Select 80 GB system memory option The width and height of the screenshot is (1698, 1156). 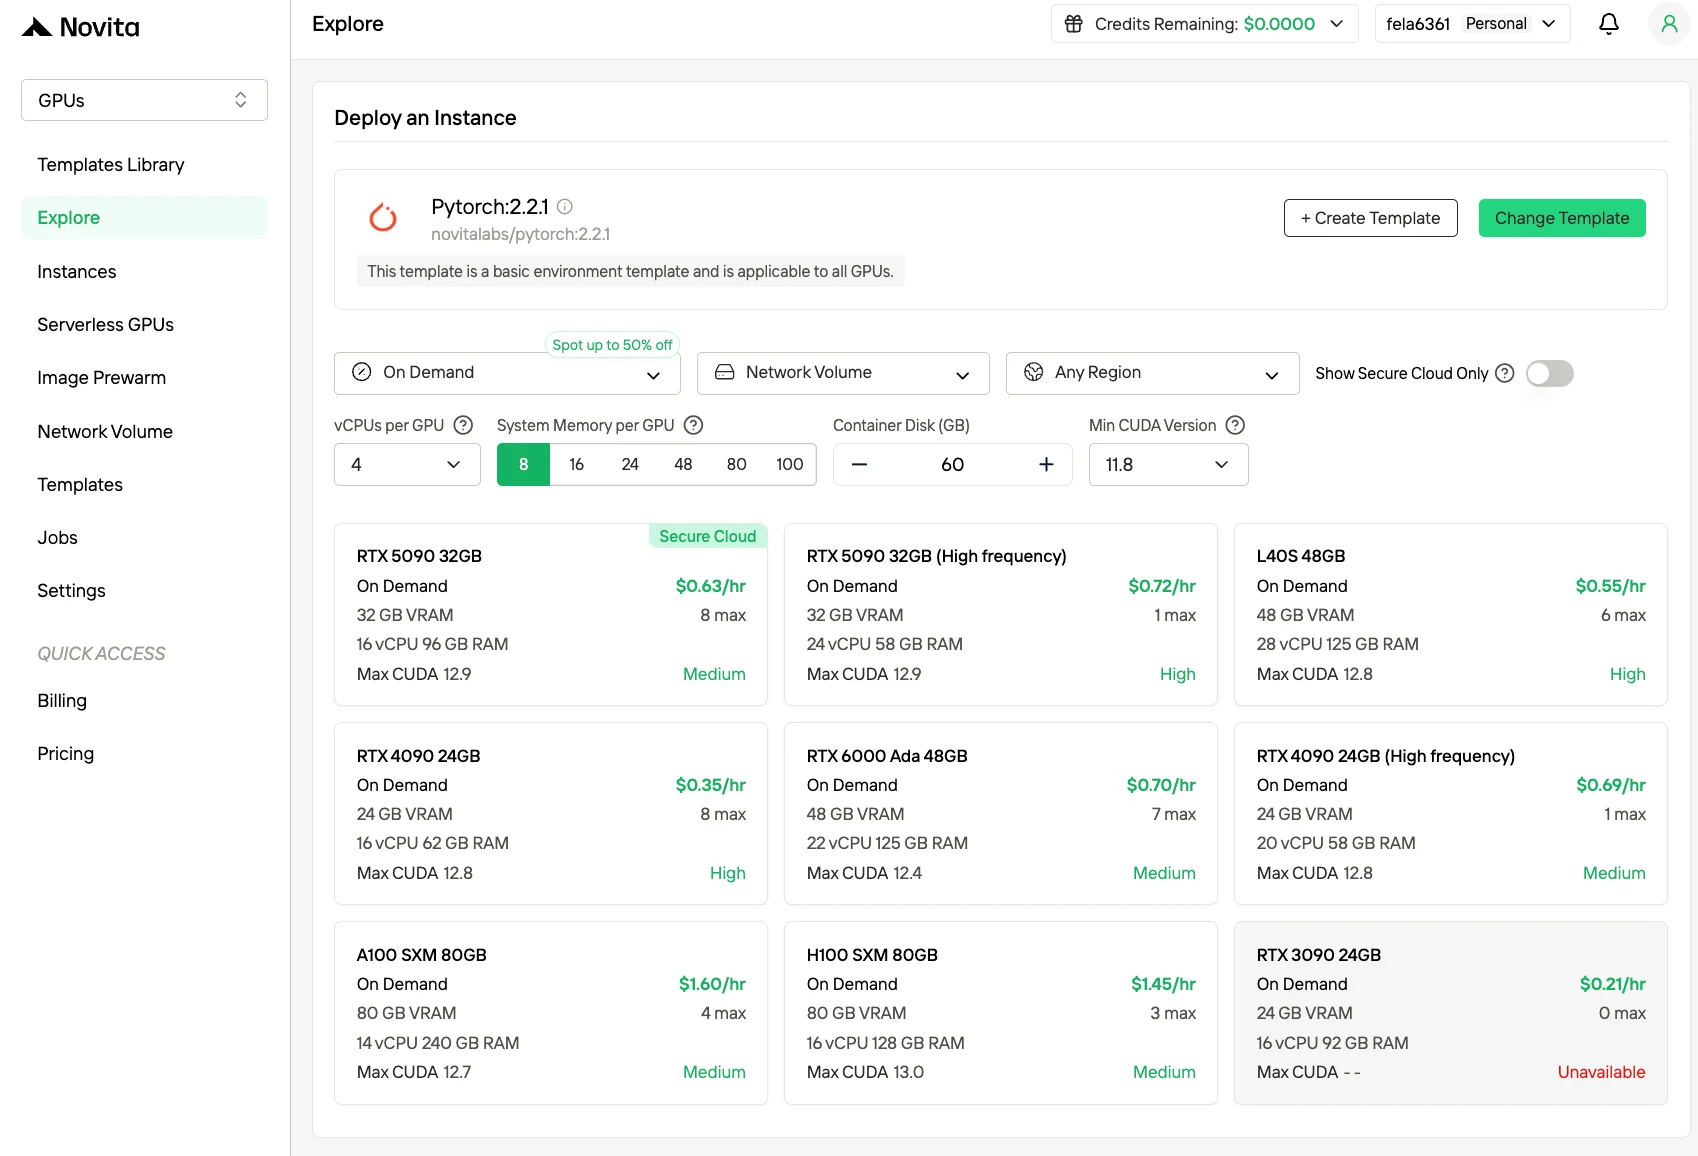[737, 464]
